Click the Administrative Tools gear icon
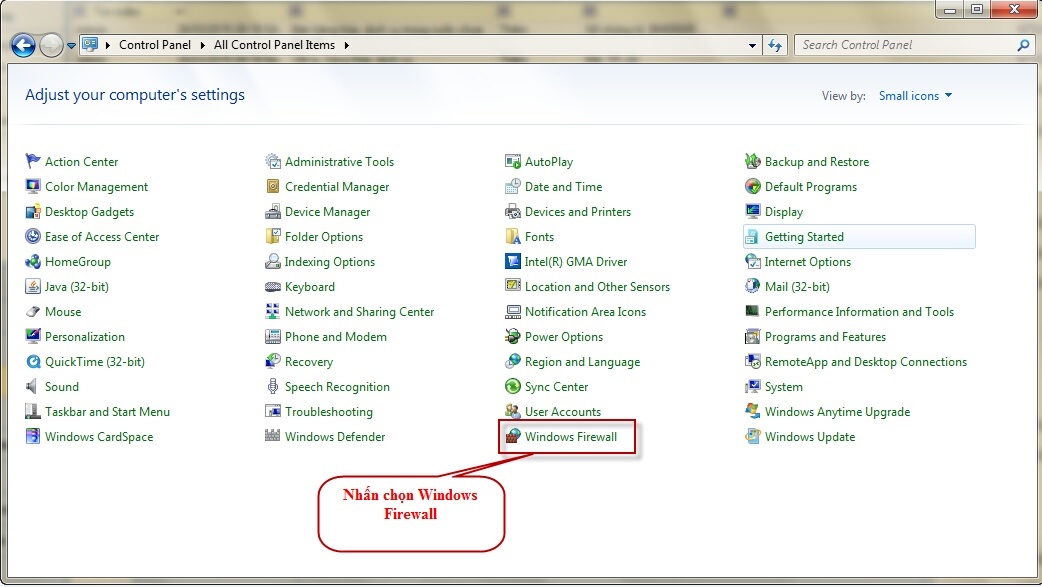1042x587 pixels. click(272, 161)
